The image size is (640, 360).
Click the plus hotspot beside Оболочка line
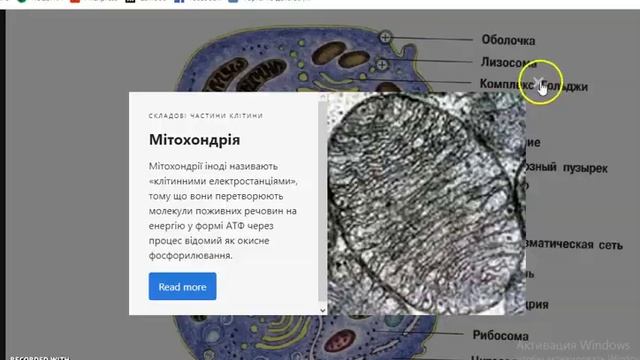[x=385, y=38]
